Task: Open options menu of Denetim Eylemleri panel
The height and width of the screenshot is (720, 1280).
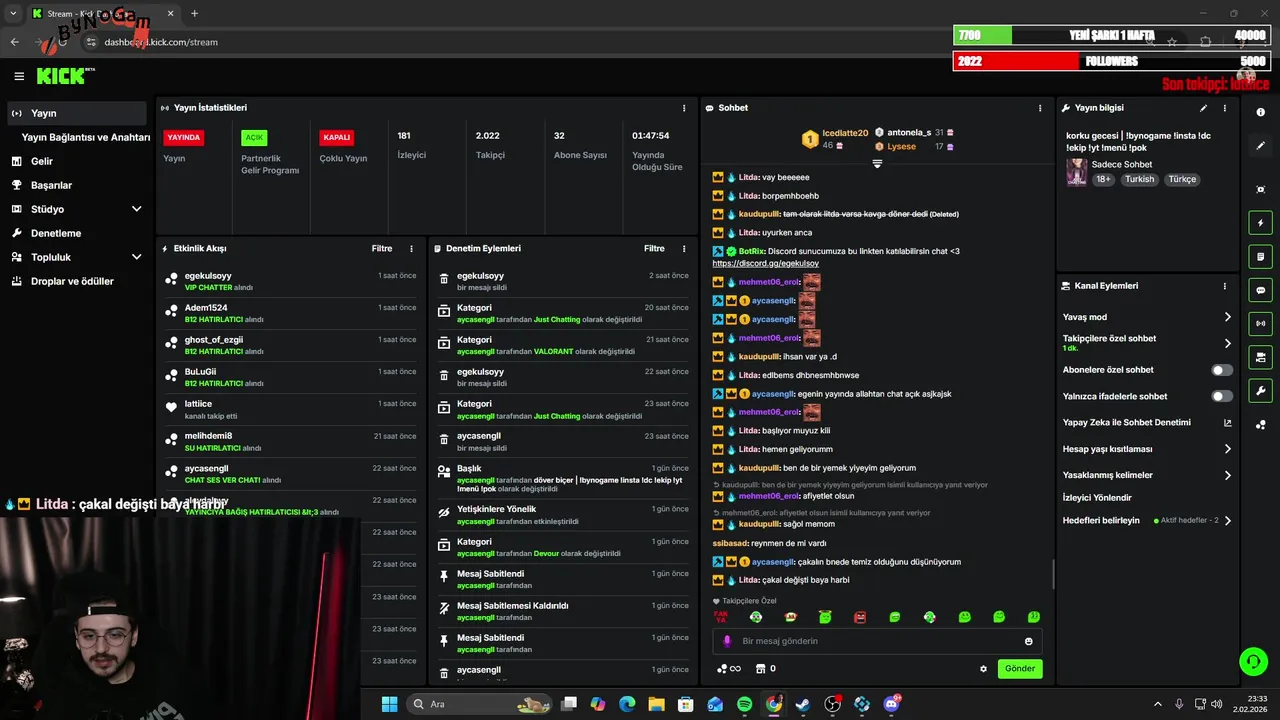Action: pyautogui.click(x=684, y=249)
